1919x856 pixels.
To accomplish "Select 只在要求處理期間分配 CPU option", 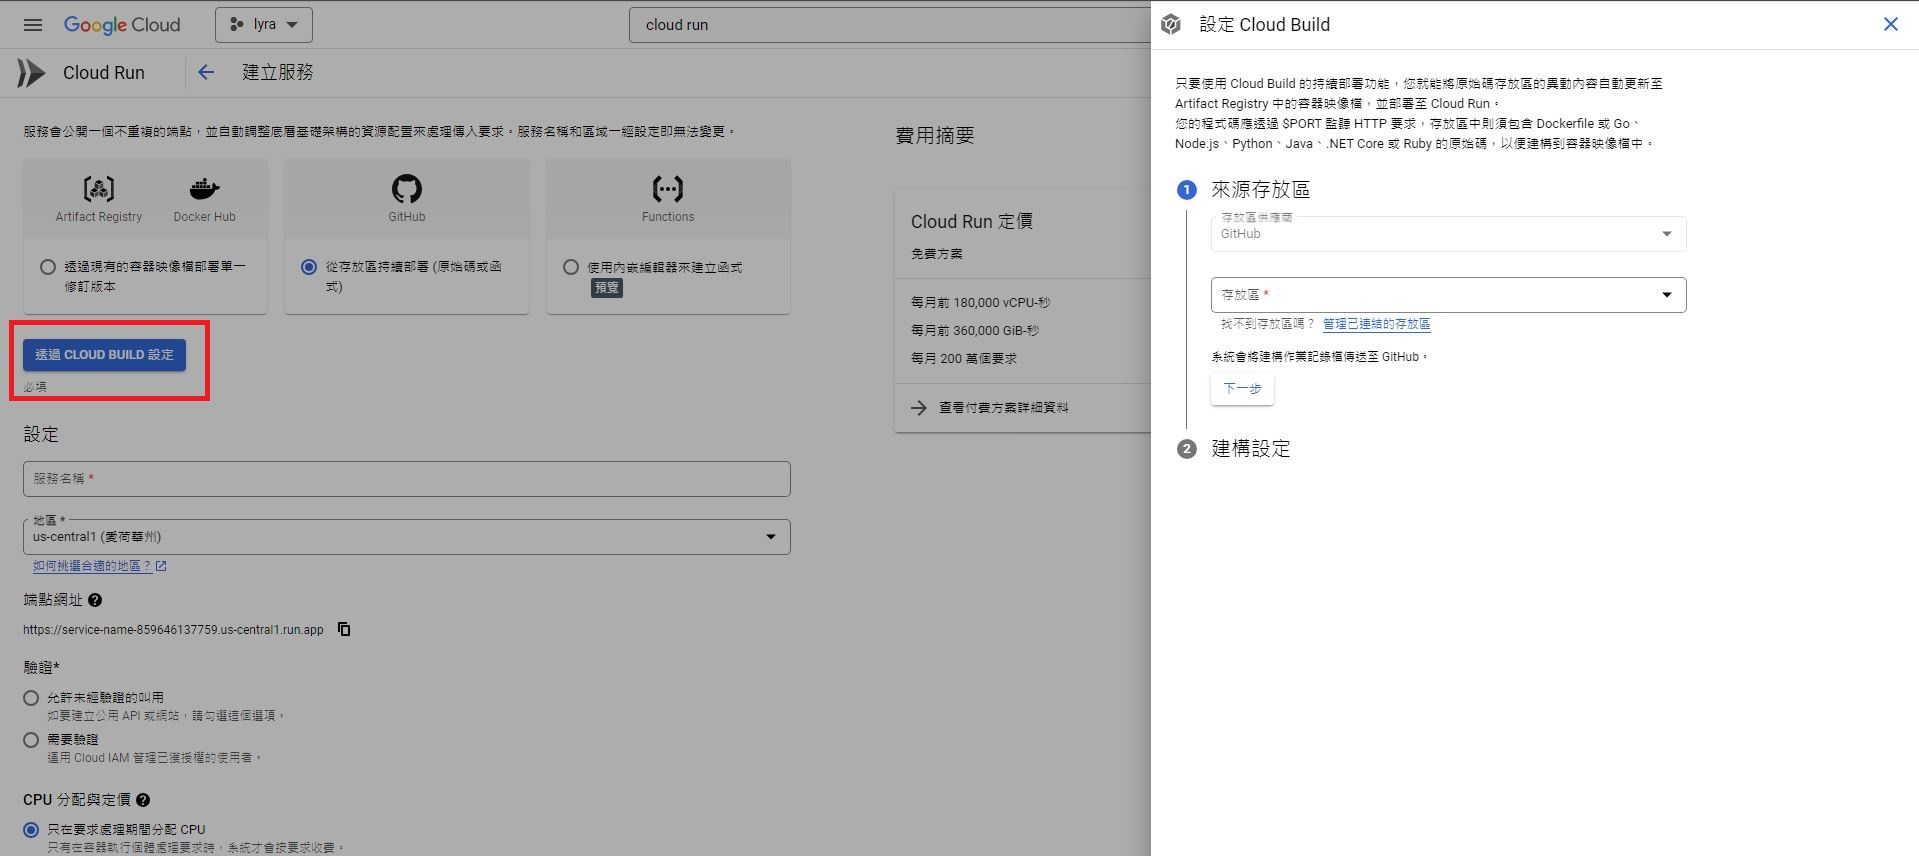I will (x=31, y=830).
